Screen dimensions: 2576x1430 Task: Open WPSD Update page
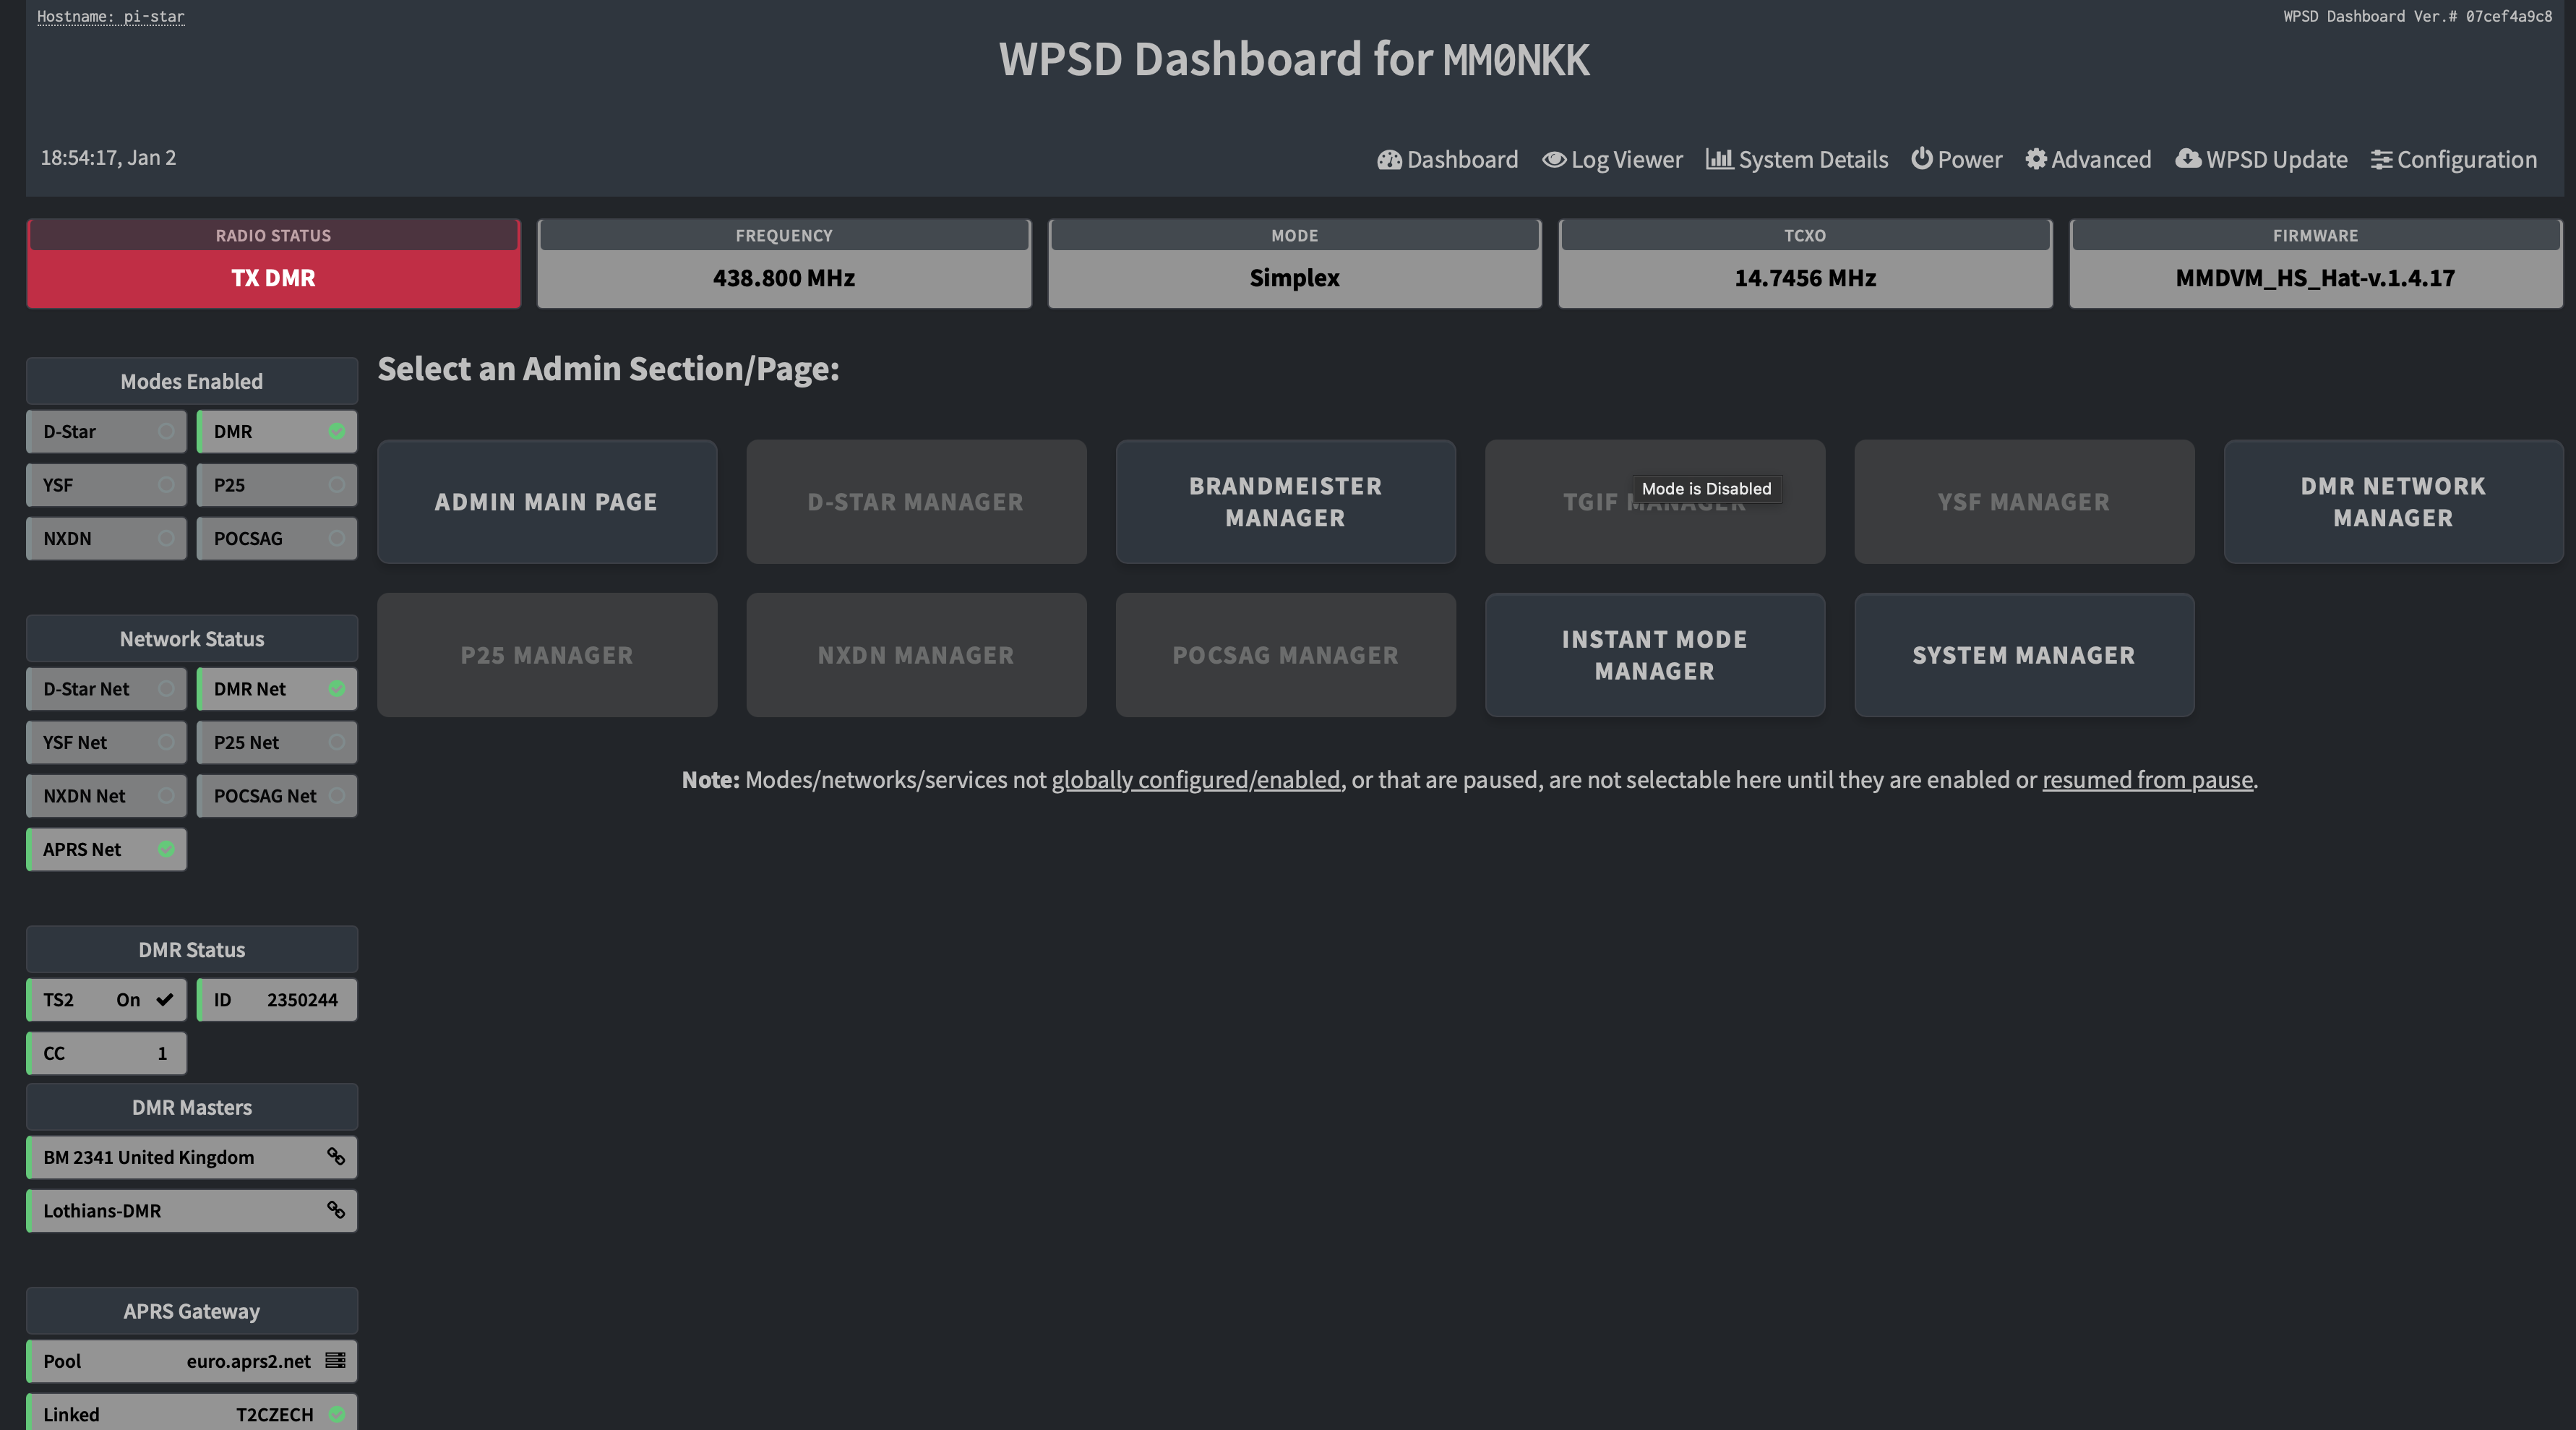pyautogui.click(x=2261, y=160)
